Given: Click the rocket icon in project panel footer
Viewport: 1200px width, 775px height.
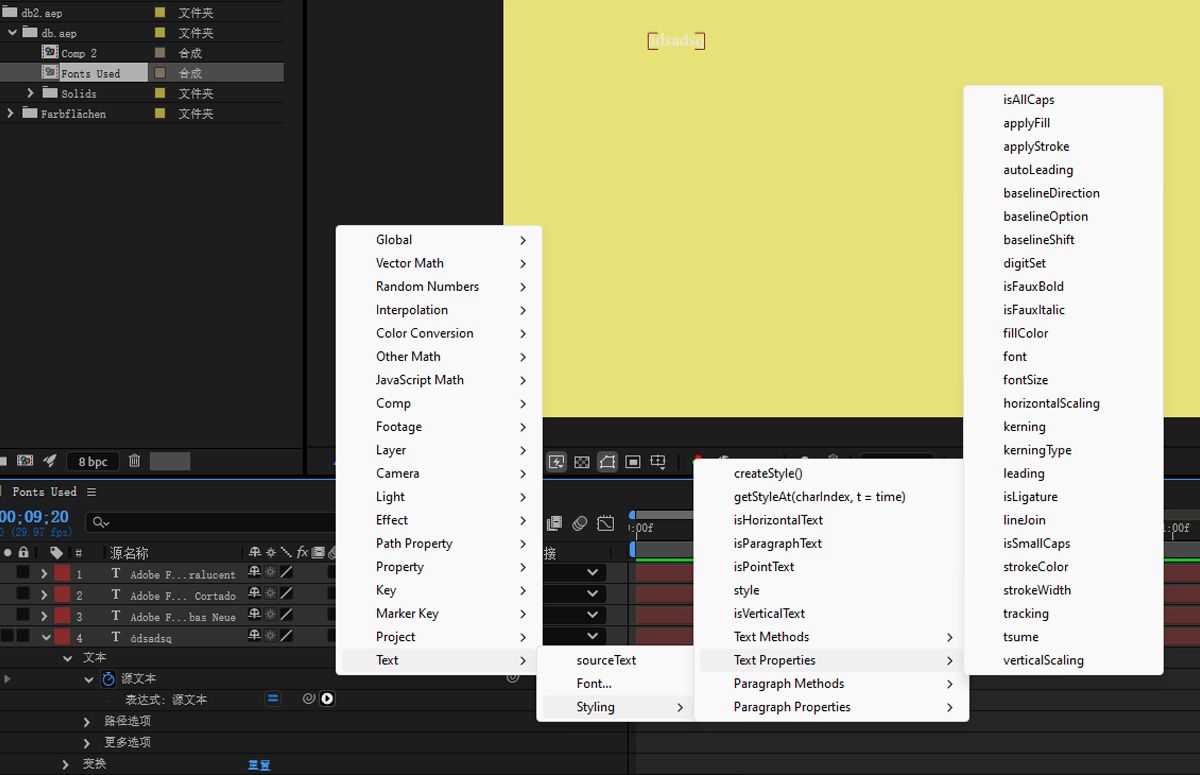Looking at the screenshot, I should [50, 461].
